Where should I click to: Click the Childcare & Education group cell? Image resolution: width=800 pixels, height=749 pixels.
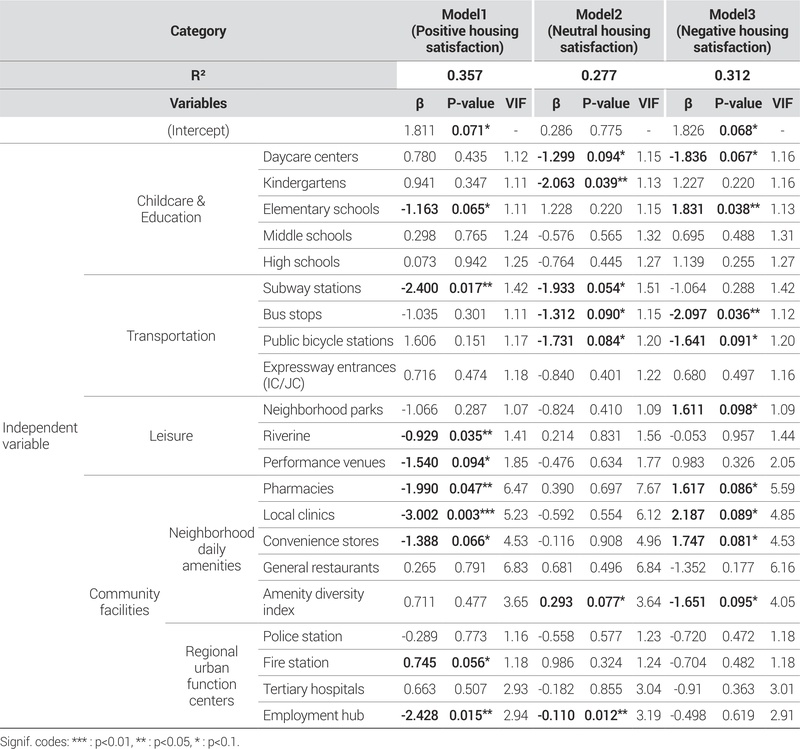(x=171, y=209)
